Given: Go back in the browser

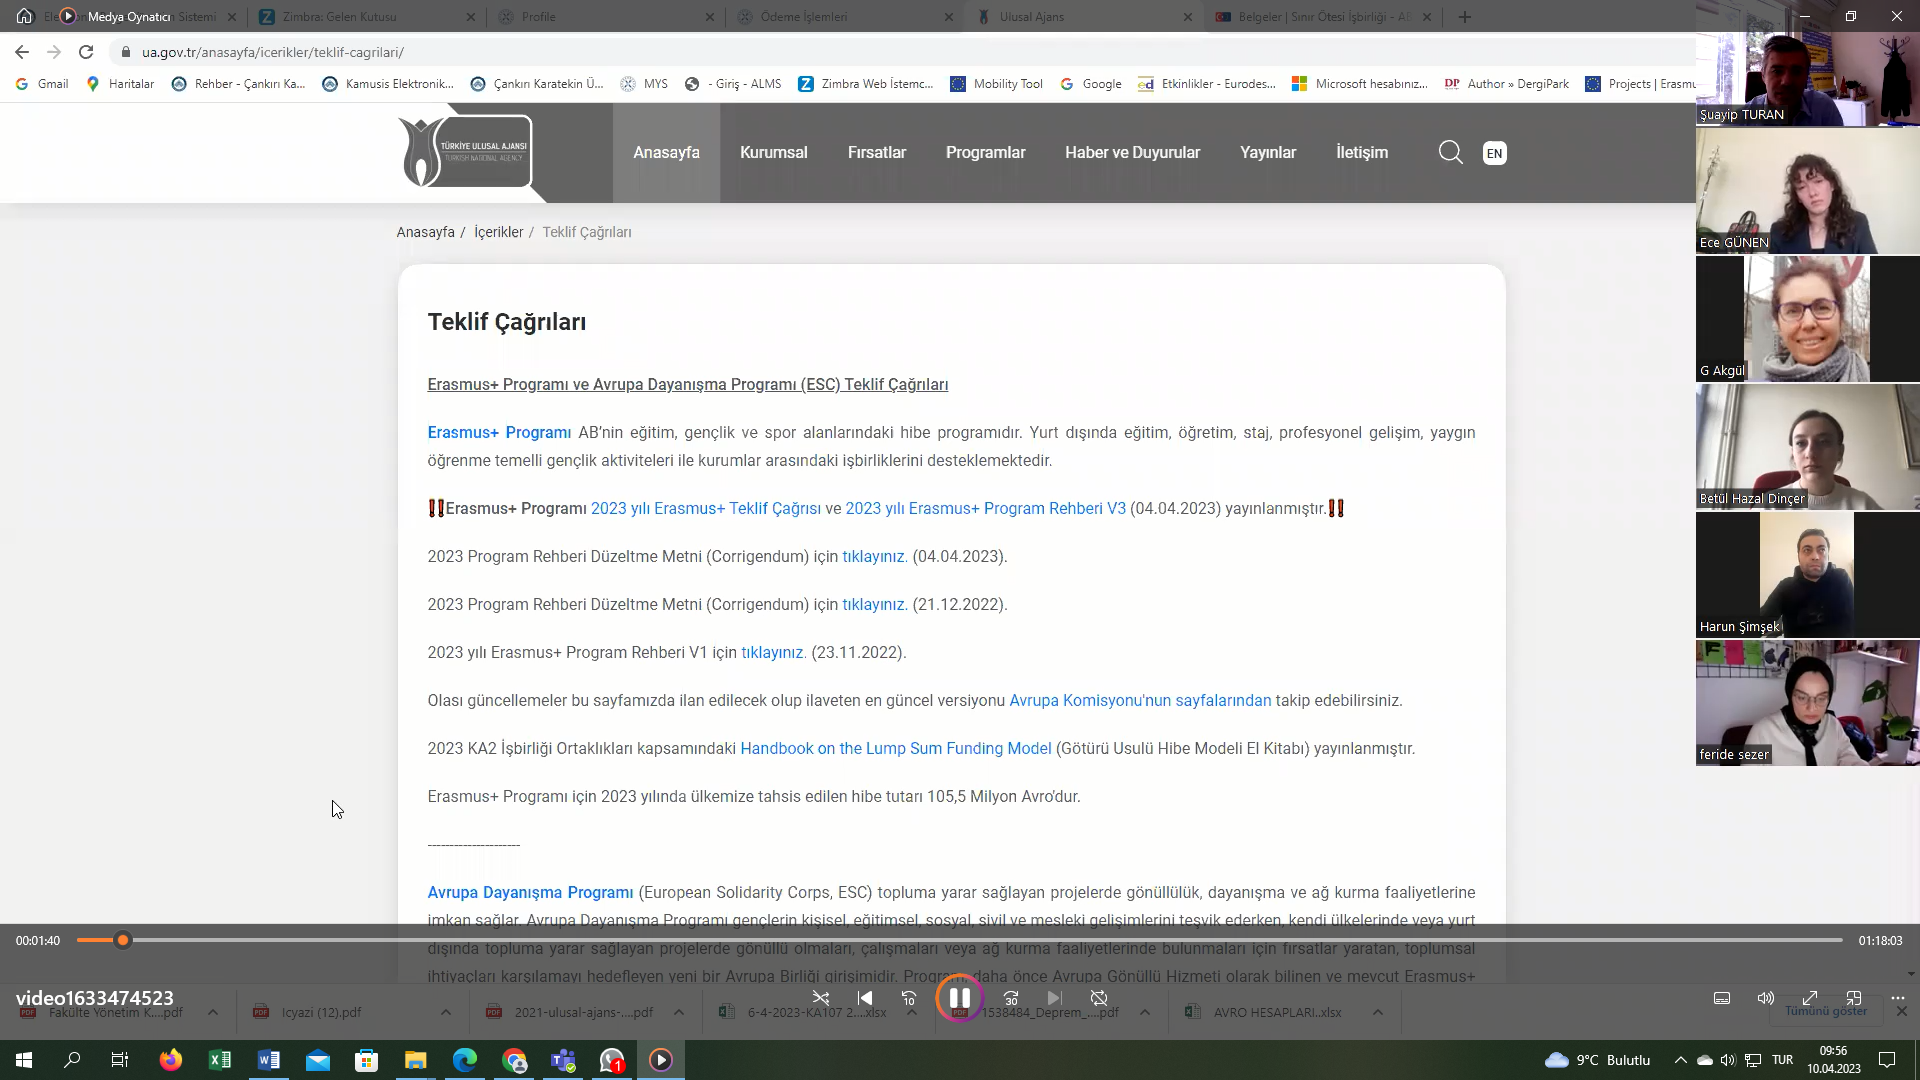Looking at the screenshot, I should tap(22, 52).
